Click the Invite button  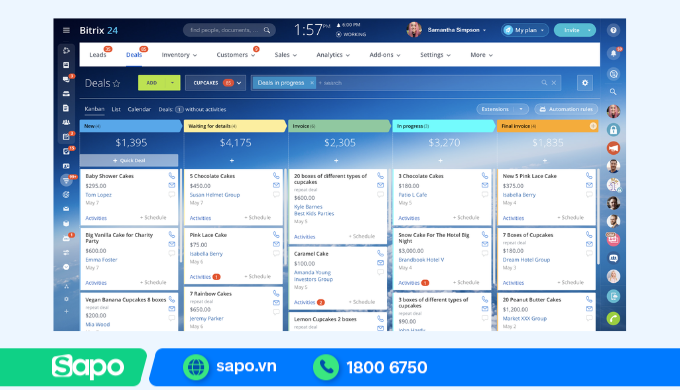[571, 30]
